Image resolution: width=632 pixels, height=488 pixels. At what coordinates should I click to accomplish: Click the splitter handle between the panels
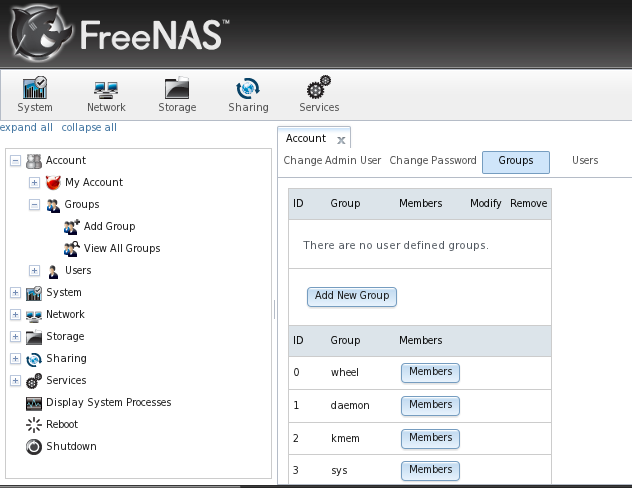click(274, 309)
